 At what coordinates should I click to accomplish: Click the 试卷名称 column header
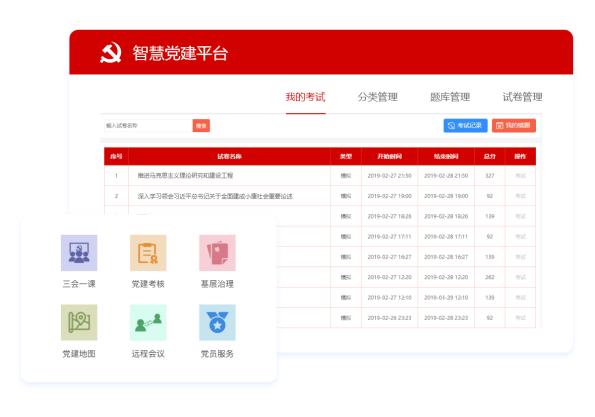click(229, 156)
